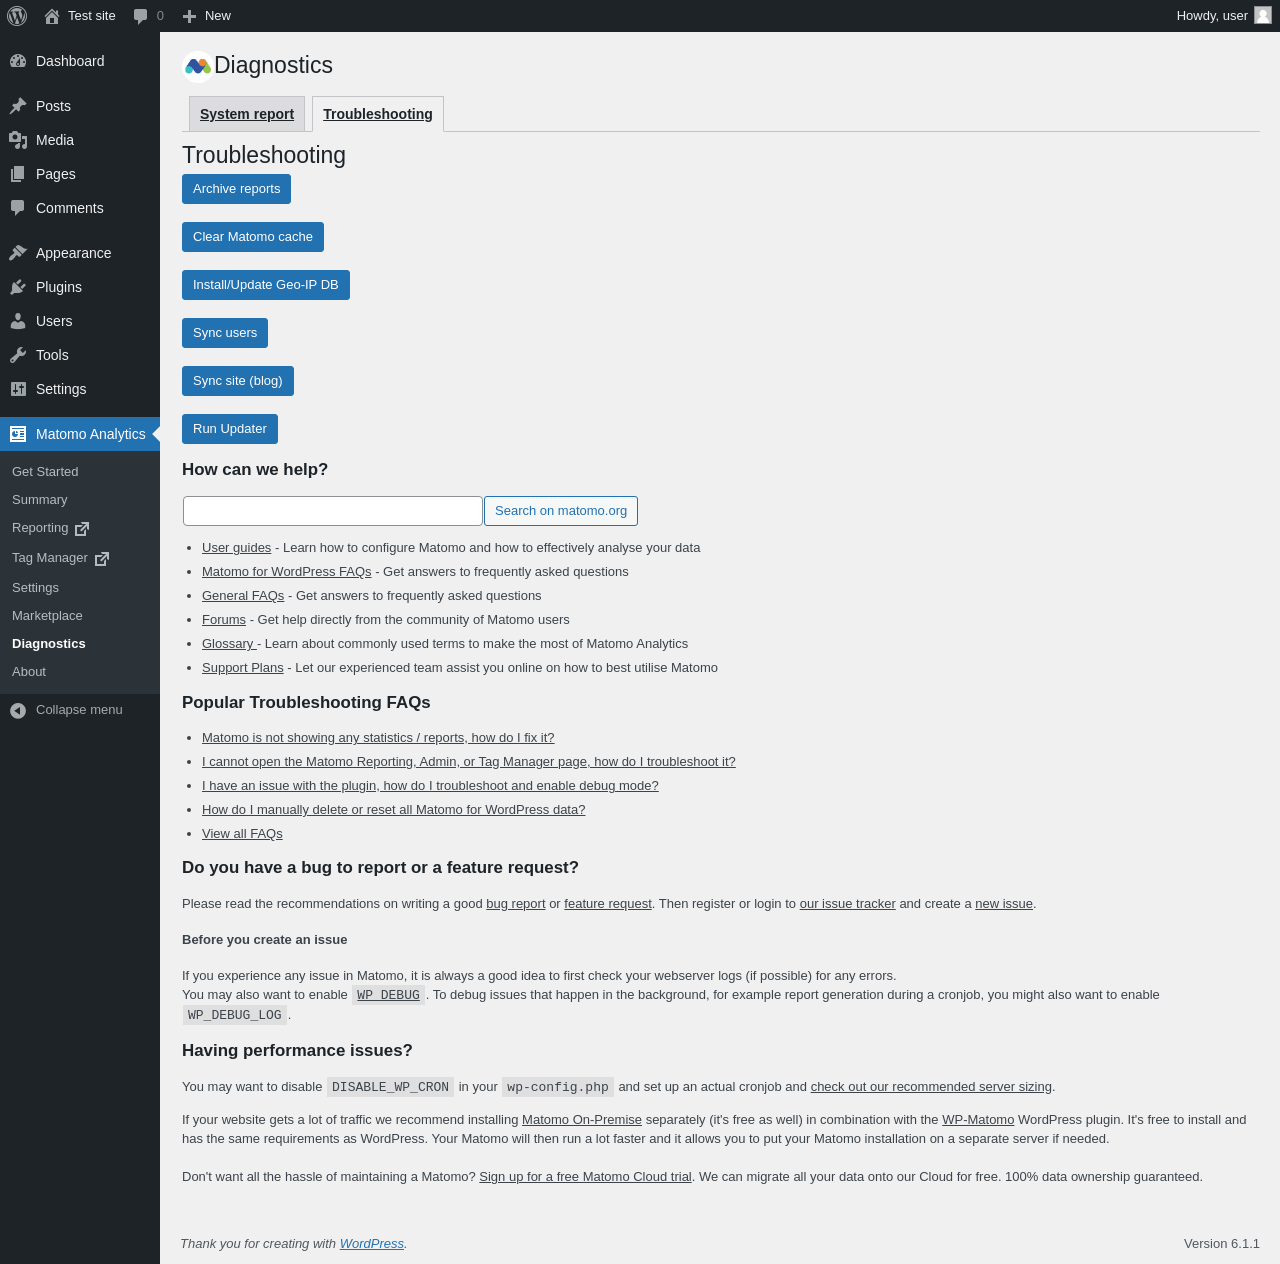Click the Tools wrench icon
Screen dimensions: 1280x1264
click(18, 355)
